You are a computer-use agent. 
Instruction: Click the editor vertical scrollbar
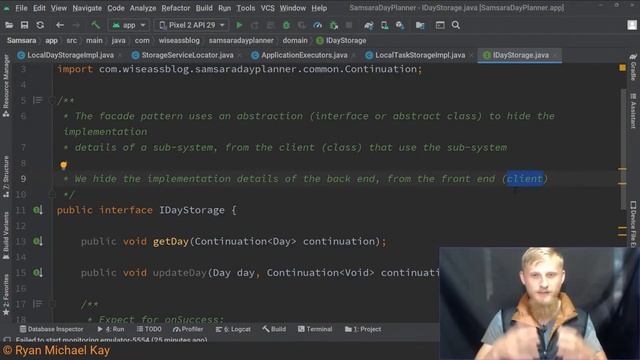click(623, 149)
